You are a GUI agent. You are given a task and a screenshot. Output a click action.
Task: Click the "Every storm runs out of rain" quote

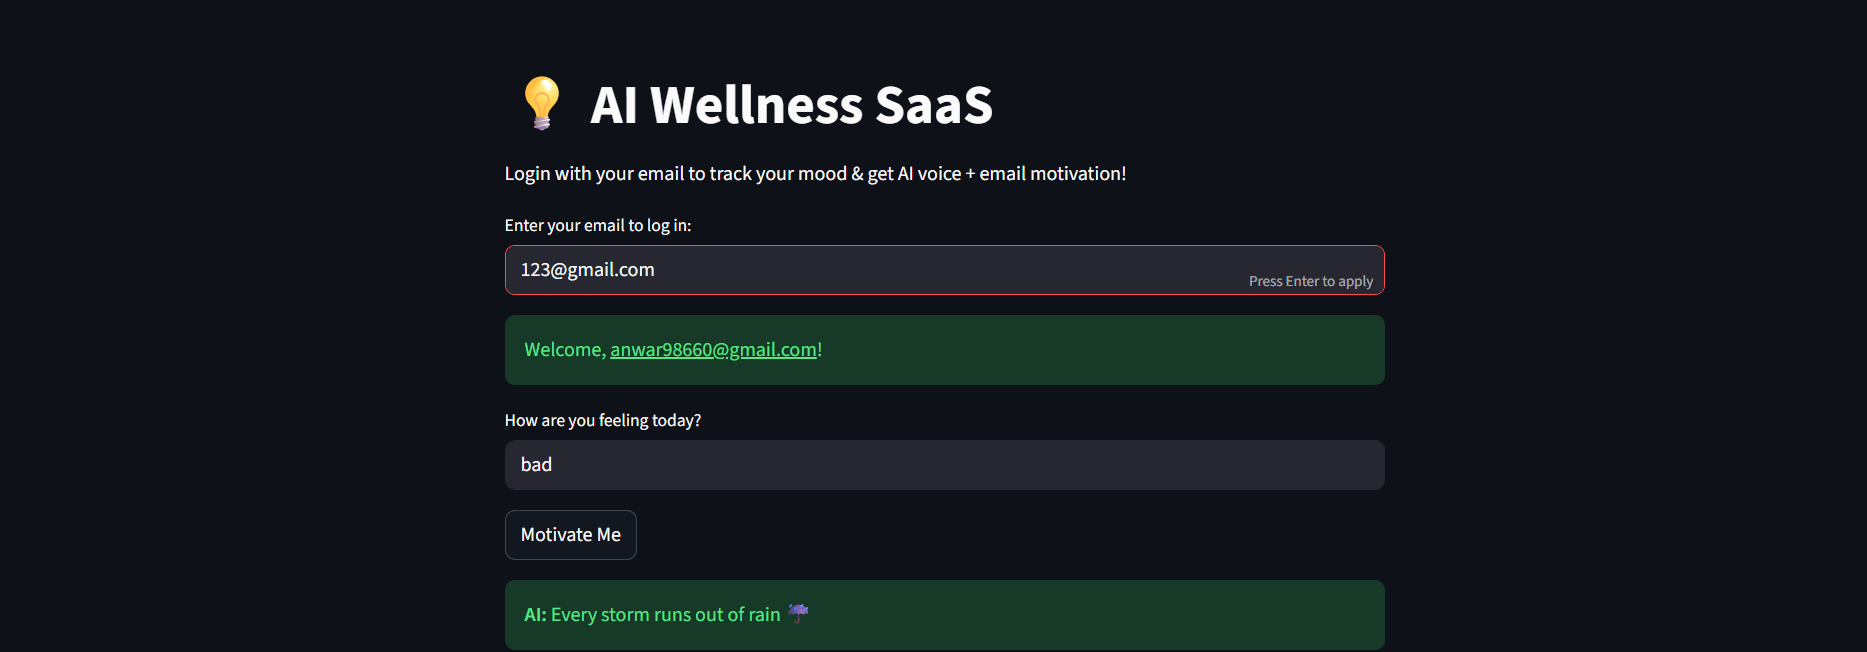[x=665, y=615]
